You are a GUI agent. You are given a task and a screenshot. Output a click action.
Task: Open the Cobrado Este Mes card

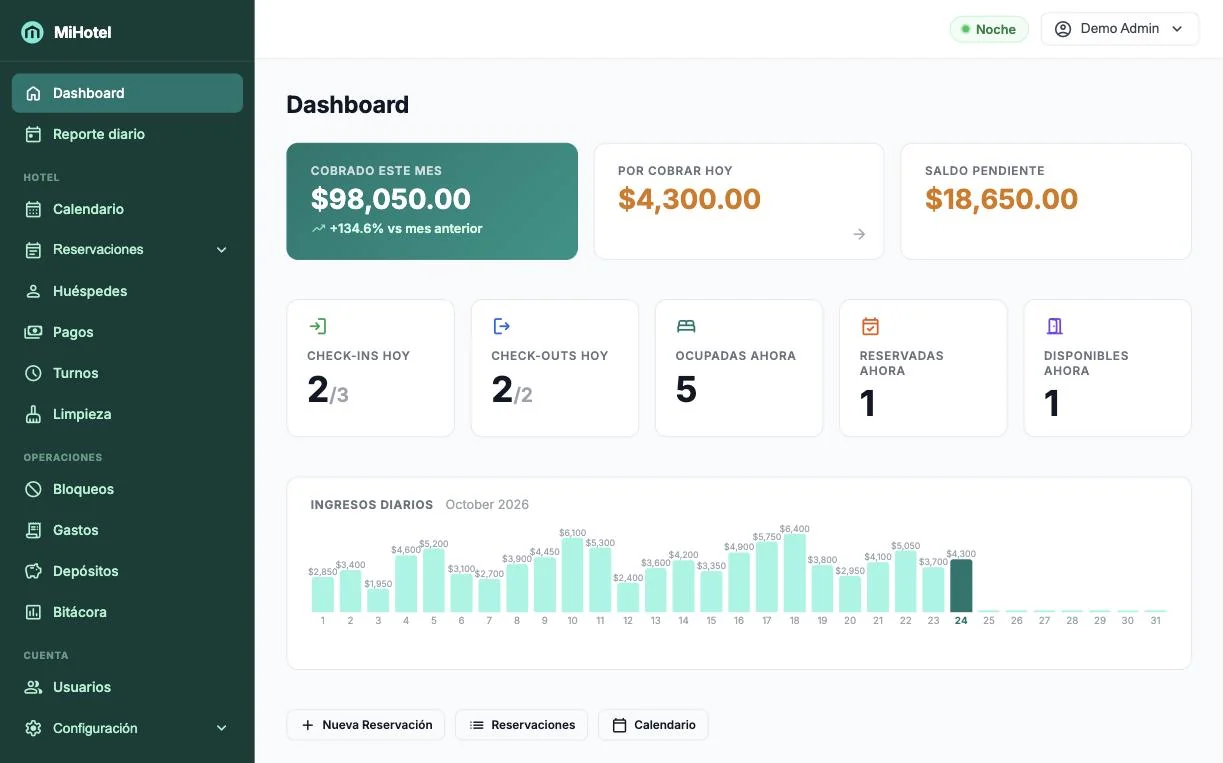coord(432,201)
